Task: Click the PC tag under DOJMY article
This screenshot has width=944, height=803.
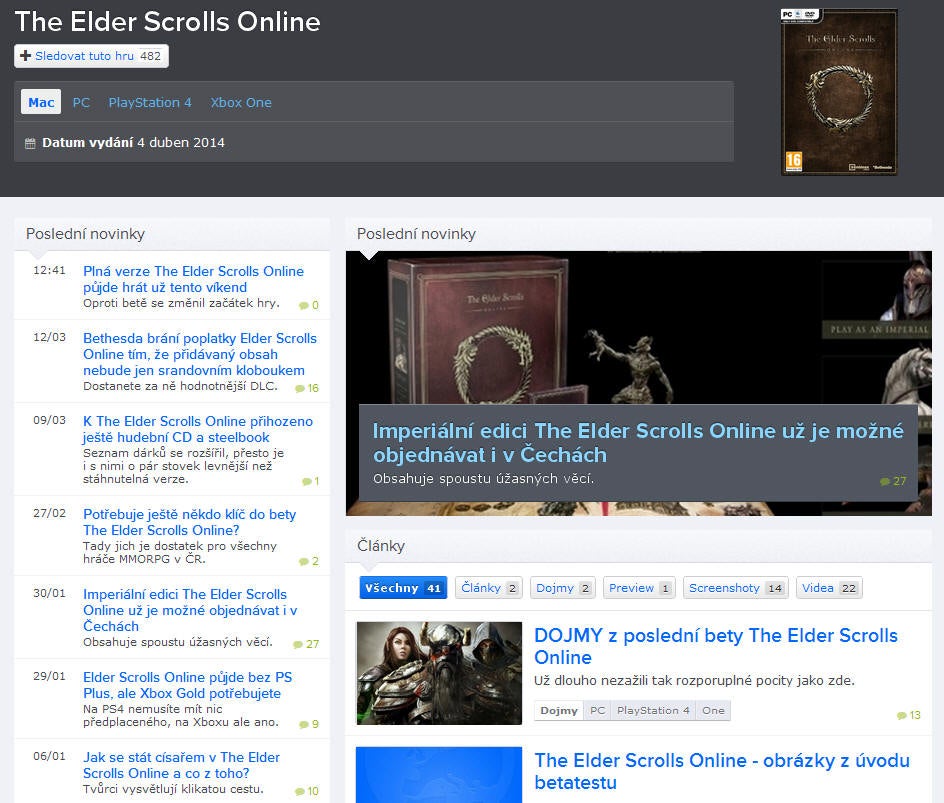Action: (x=597, y=710)
